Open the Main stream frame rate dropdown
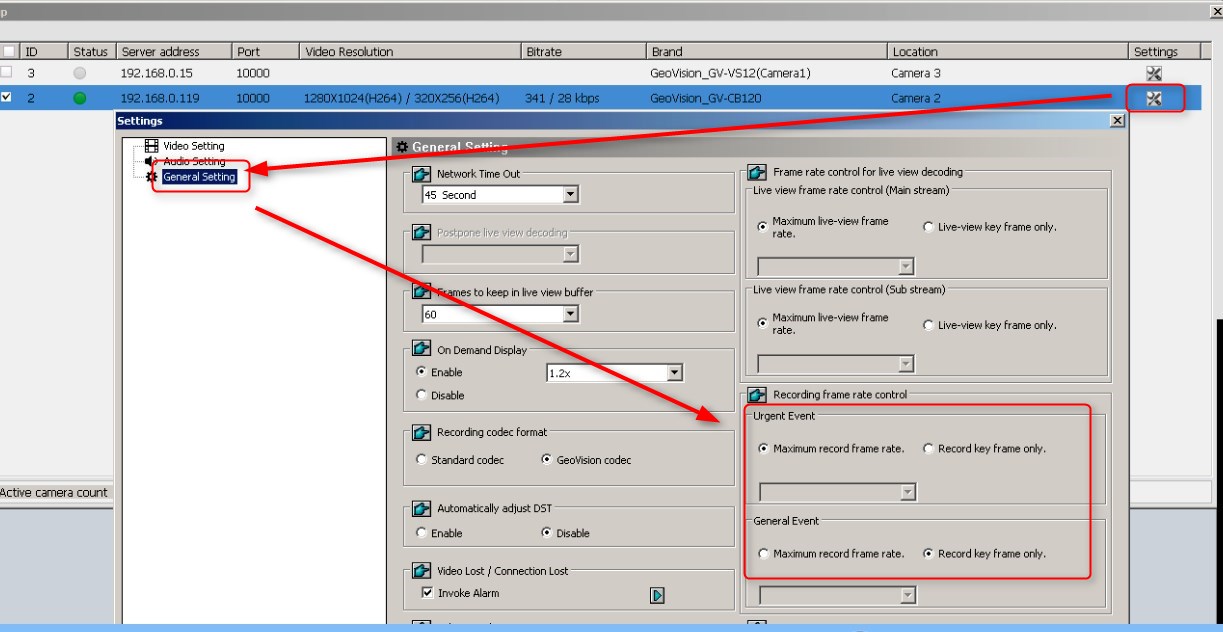Screen dimensions: 1223x632 [836, 266]
